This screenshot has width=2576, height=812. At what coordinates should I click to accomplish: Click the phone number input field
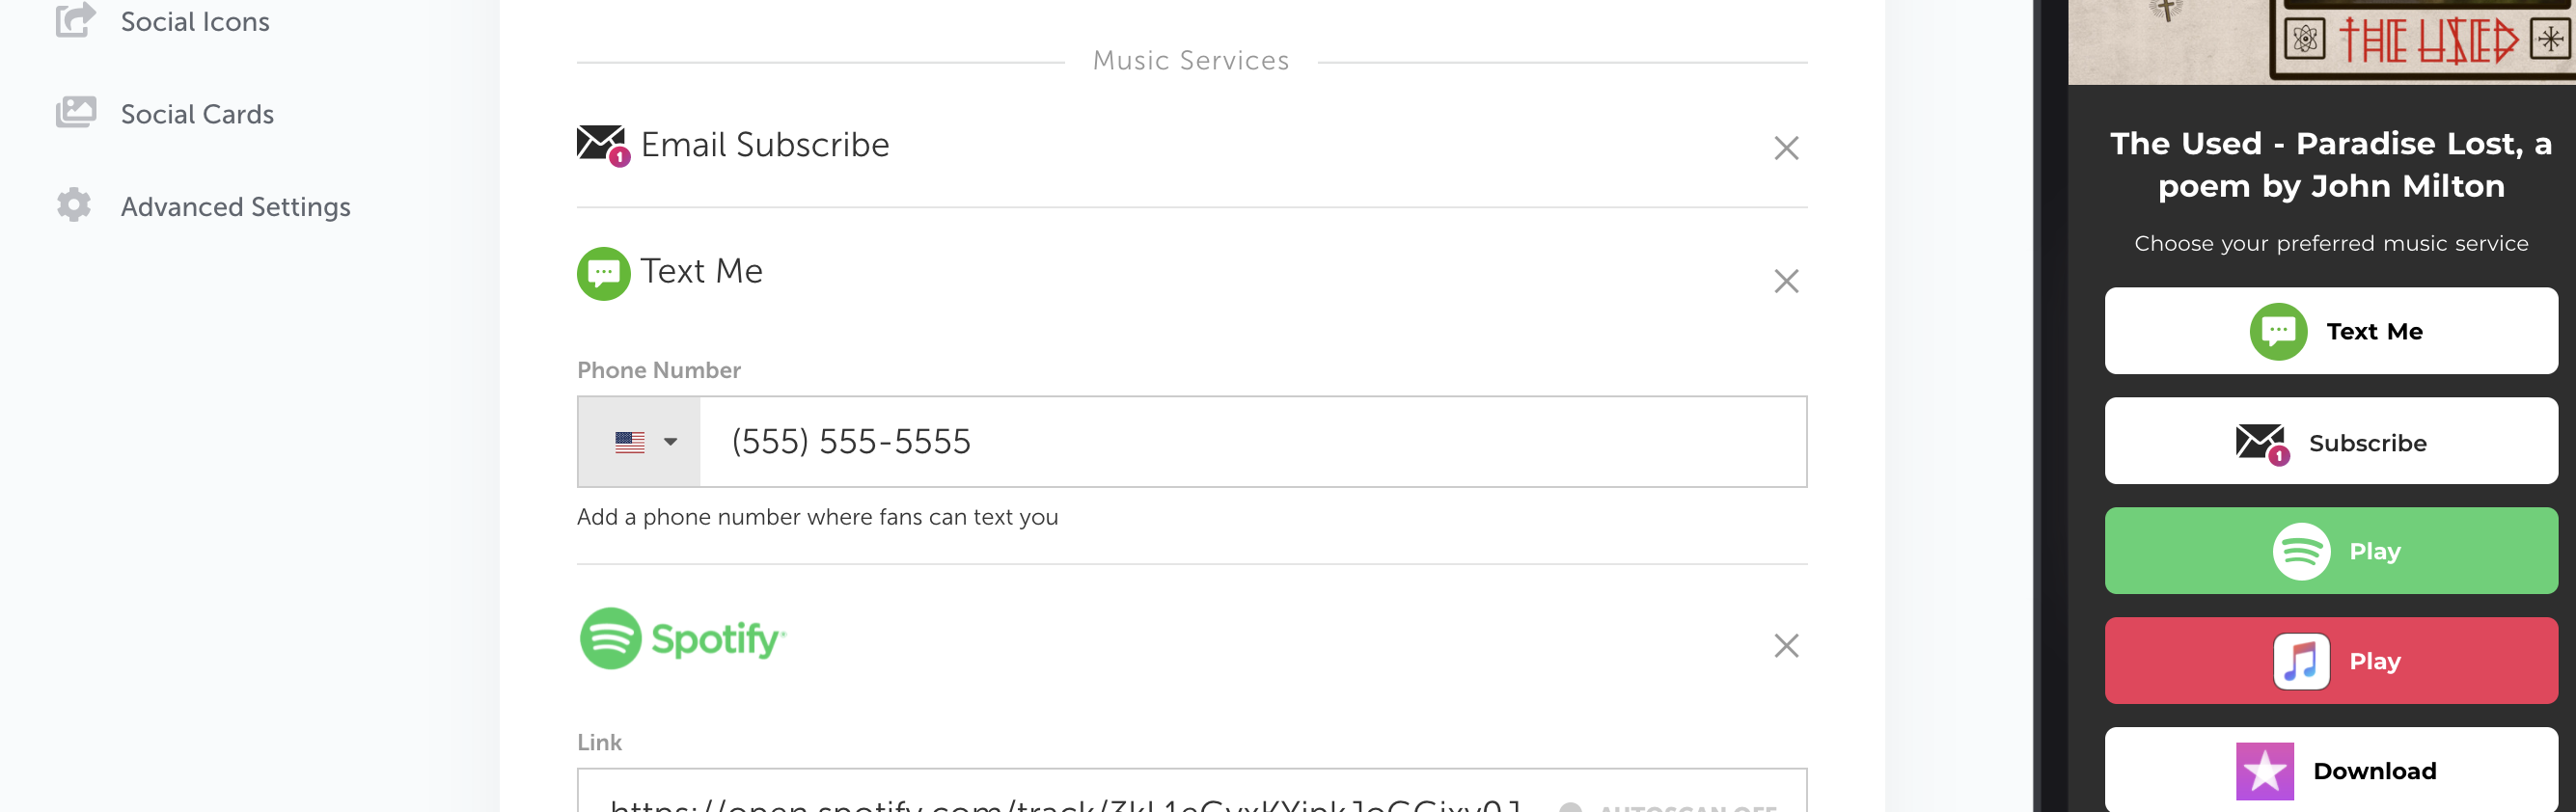coord(1252,442)
